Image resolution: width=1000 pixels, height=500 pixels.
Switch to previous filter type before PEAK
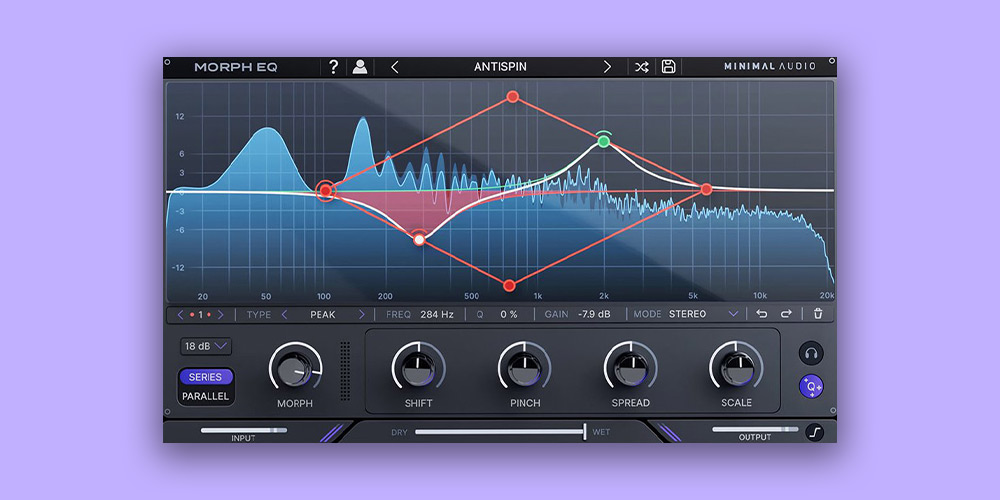click(x=284, y=314)
